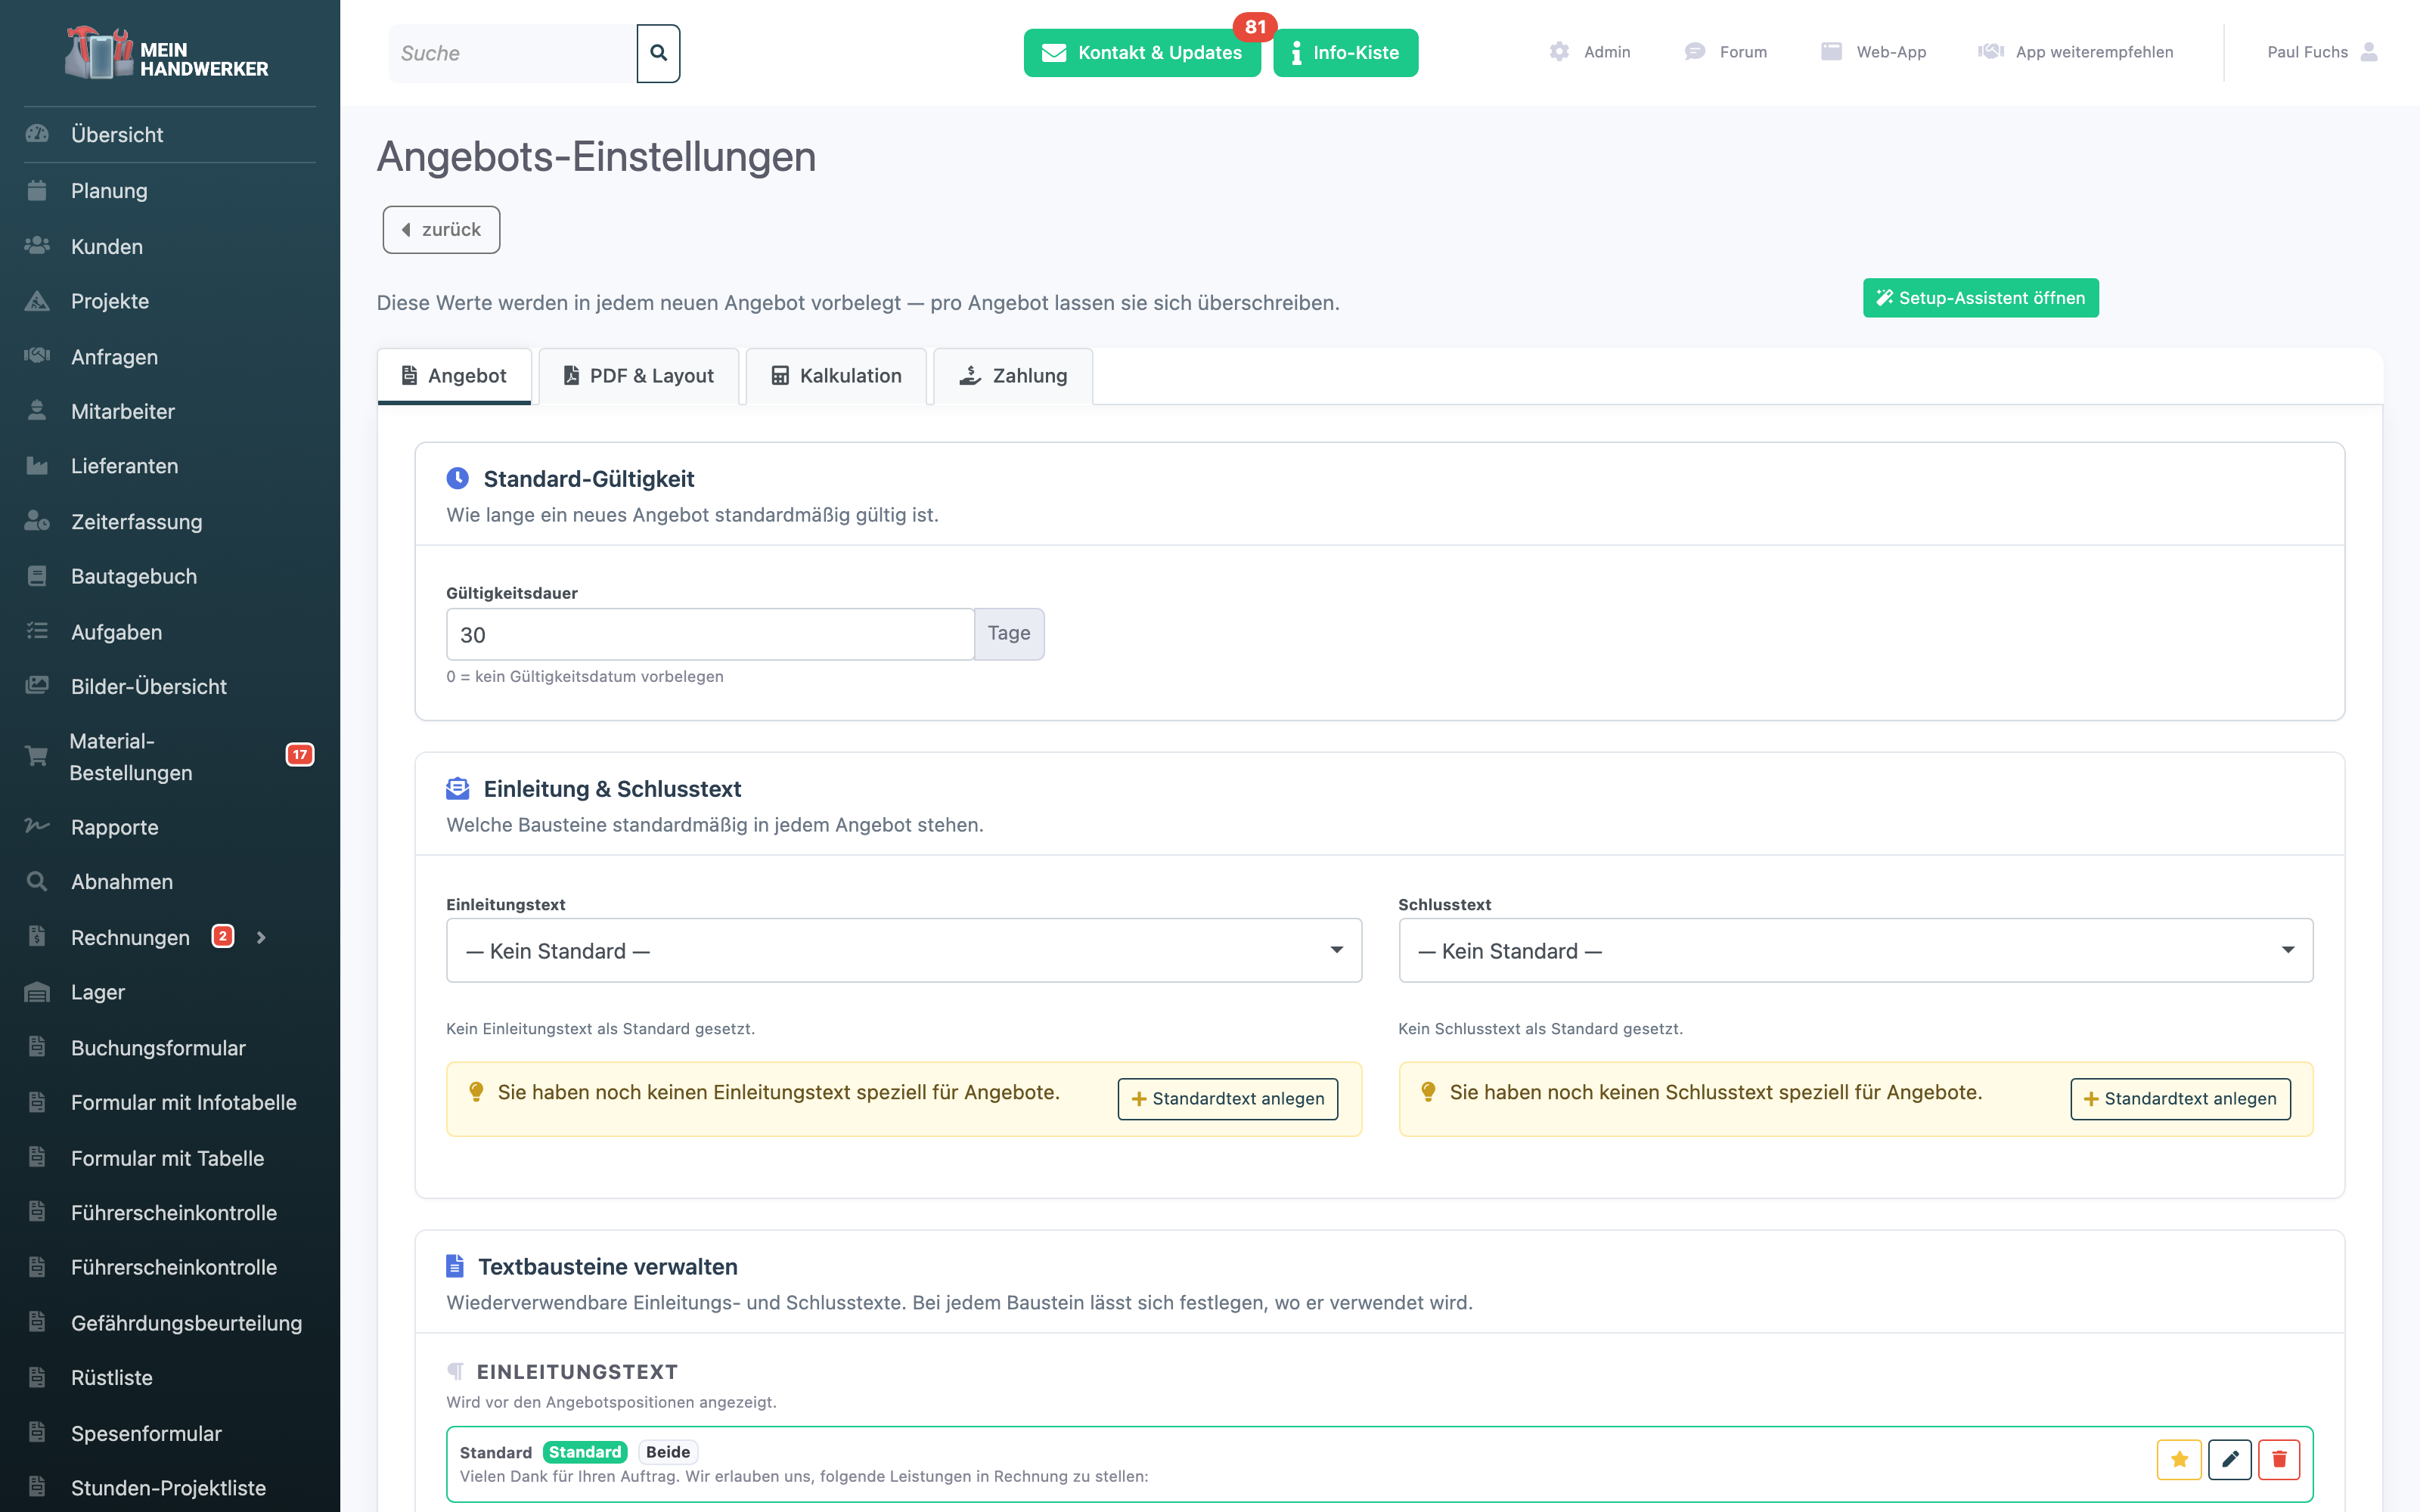
Task: Click App weiterempfehlen handshake icon
Action: click(x=1991, y=52)
